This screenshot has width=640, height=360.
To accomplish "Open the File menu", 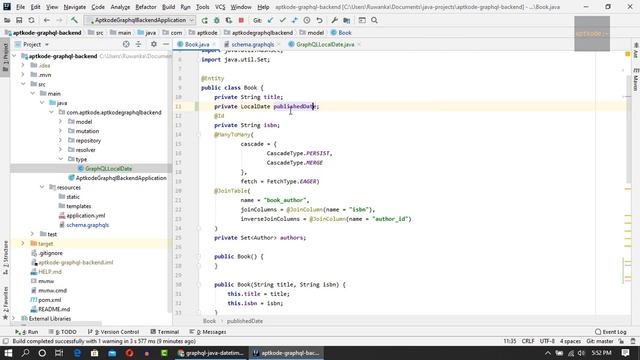I will click(20, 7).
